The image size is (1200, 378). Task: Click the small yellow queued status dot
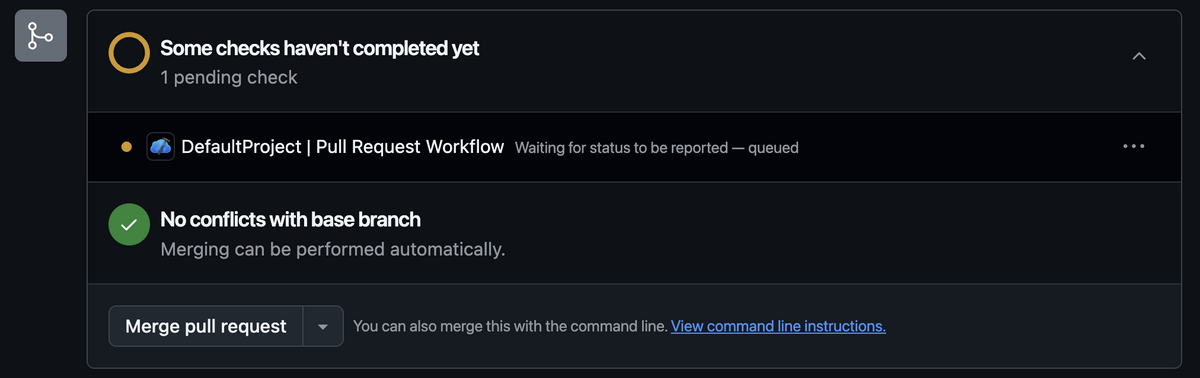[126, 147]
